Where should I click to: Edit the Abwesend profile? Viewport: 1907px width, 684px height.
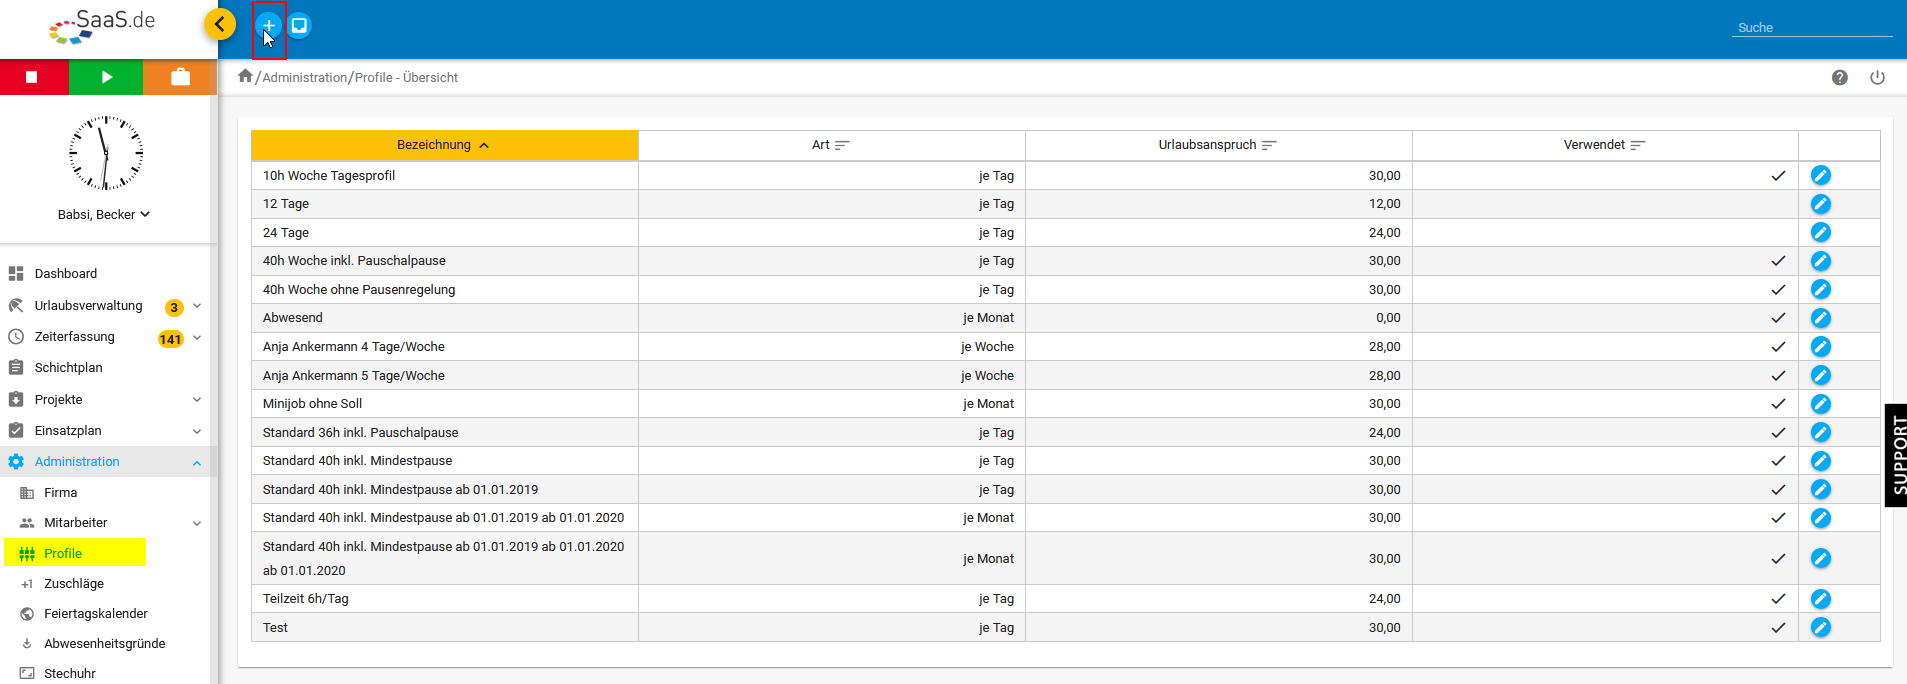point(1820,318)
